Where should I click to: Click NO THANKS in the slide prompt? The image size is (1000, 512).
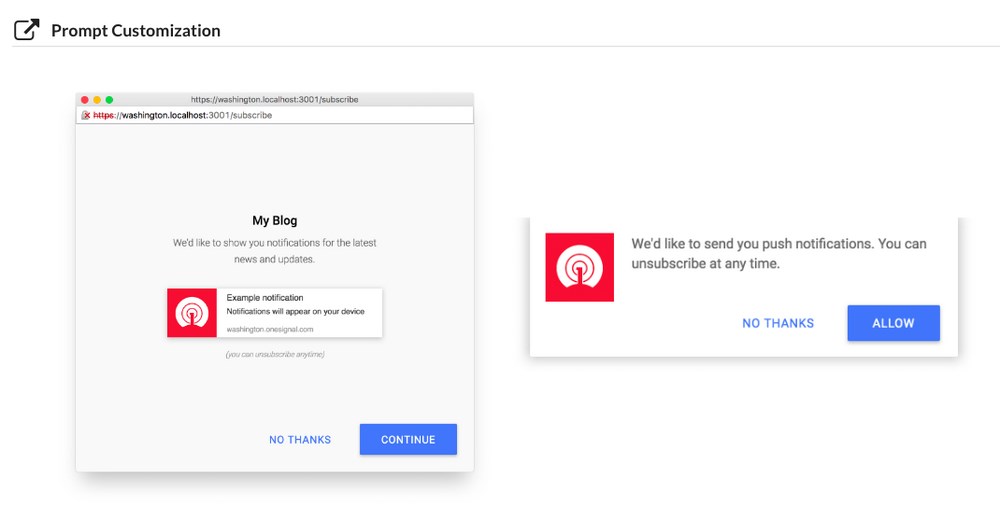(778, 323)
